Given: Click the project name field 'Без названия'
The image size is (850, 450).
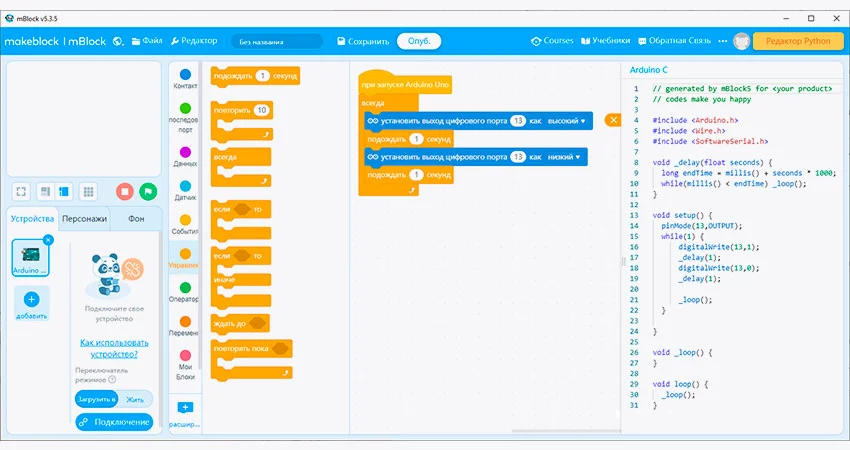Looking at the screenshot, I should point(275,42).
